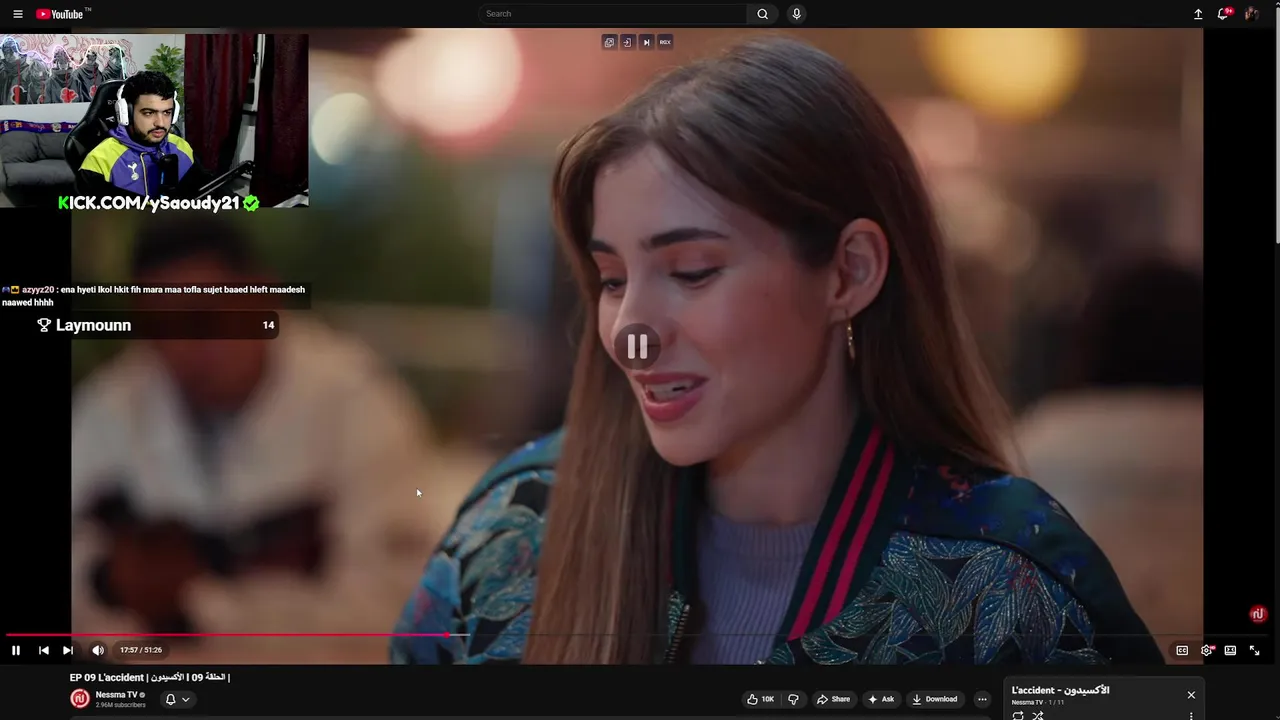Click the 17:57 / 51:26 time display

coord(141,650)
